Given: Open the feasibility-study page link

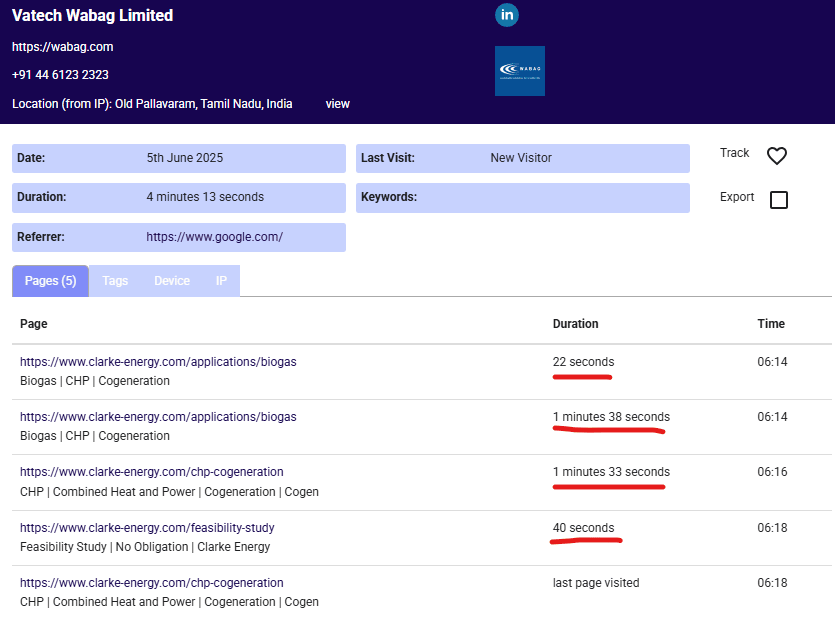Looking at the screenshot, I should 147,528.
